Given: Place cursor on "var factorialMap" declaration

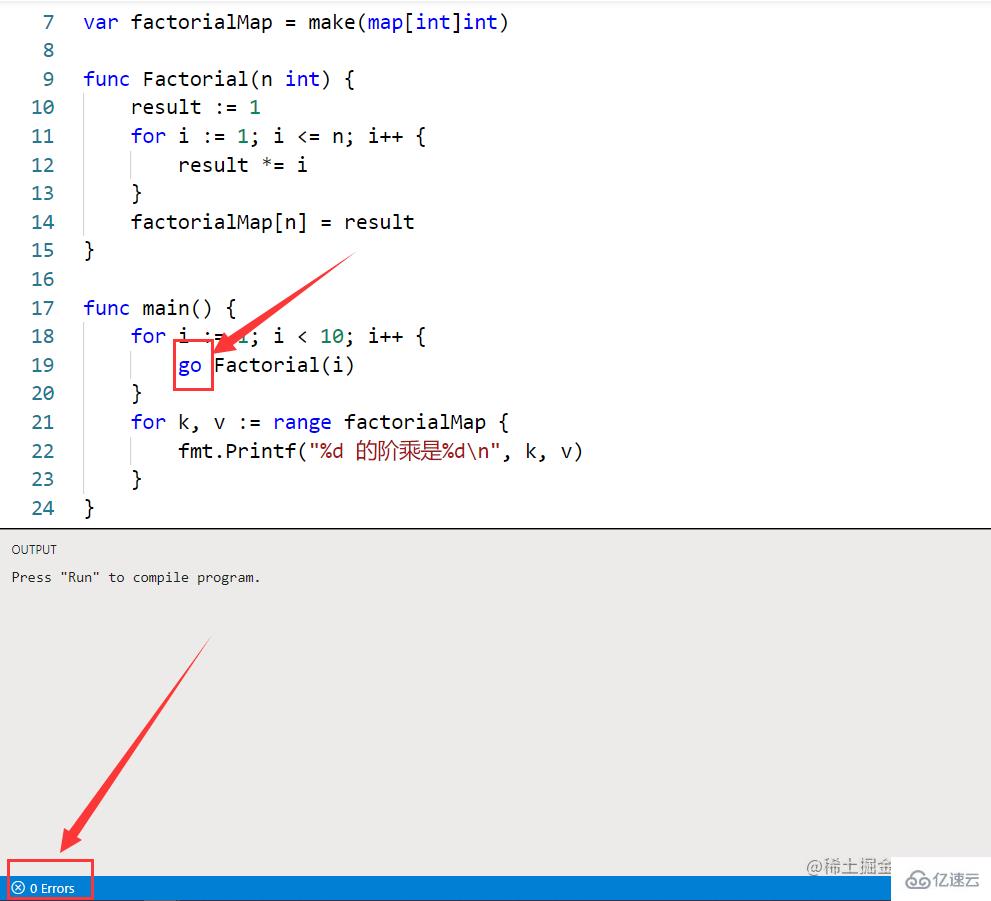Looking at the screenshot, I should pyautogui.click(x=178, y=23).
